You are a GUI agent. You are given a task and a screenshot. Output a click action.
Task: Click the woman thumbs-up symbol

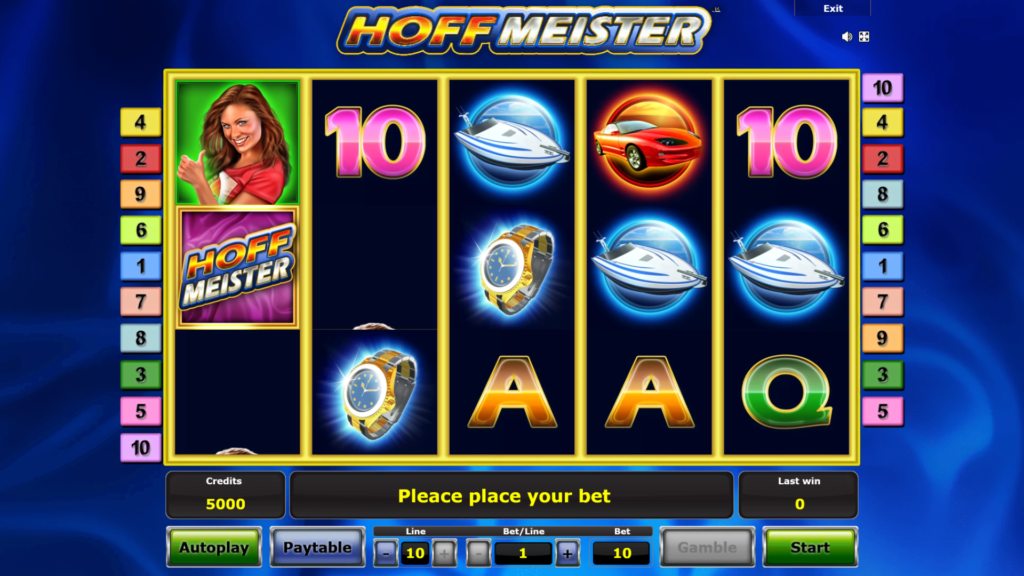point(238,142)
